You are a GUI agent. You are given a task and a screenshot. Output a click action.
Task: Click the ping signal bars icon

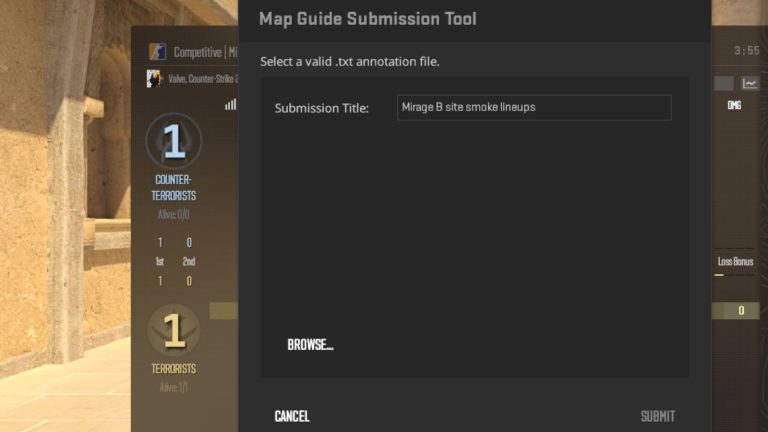coord(231,104)
